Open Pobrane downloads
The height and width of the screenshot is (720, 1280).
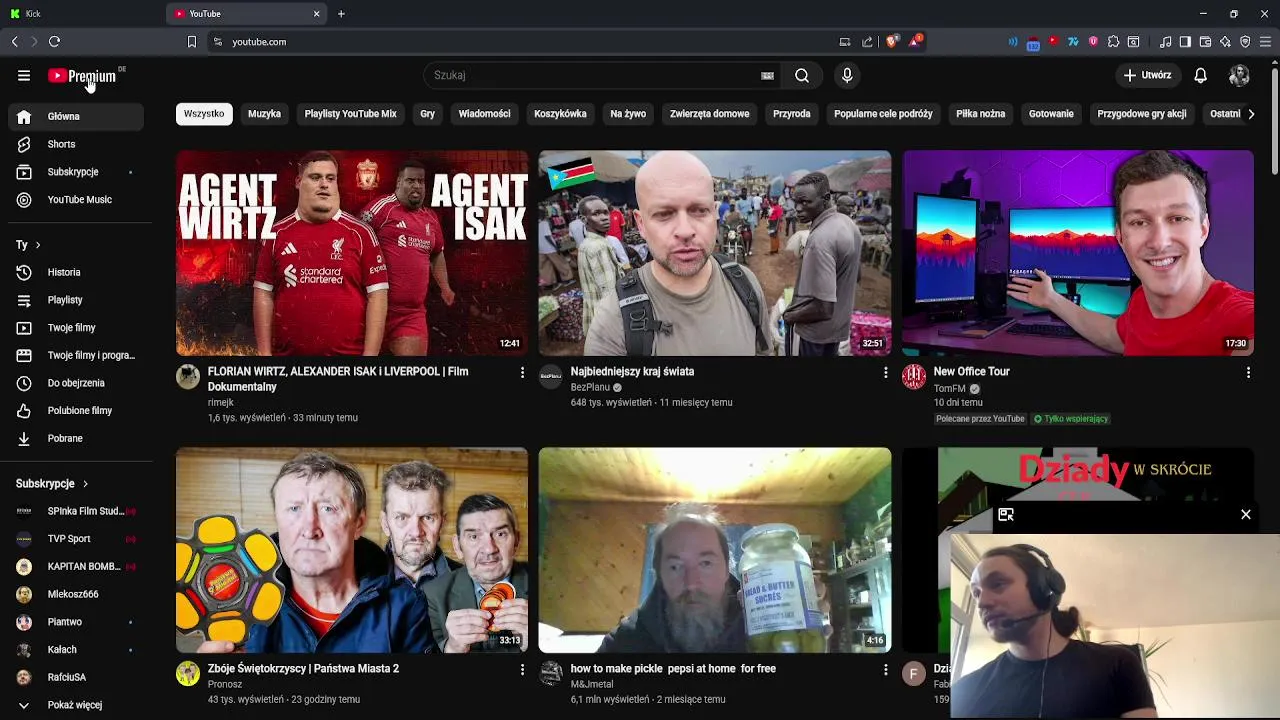point(76,438)
